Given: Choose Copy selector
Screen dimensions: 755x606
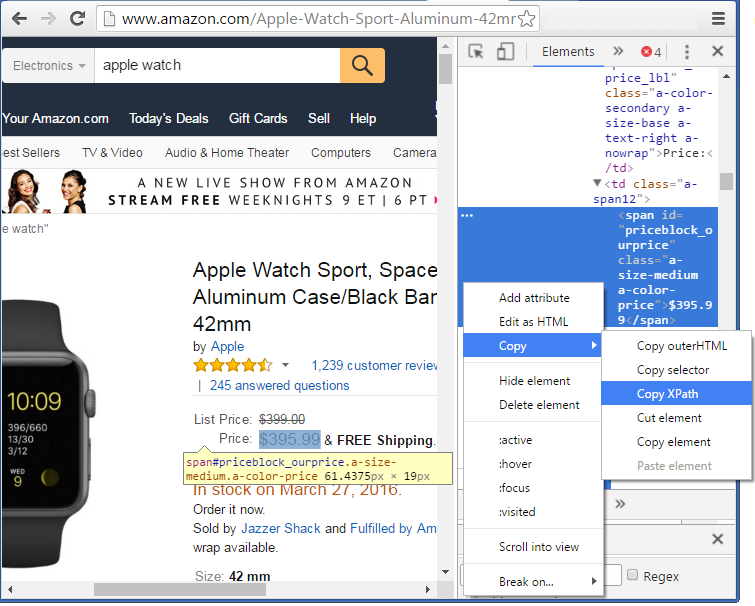Looking at the screenshot, I should pyautogui.click(x=676, y=370).
